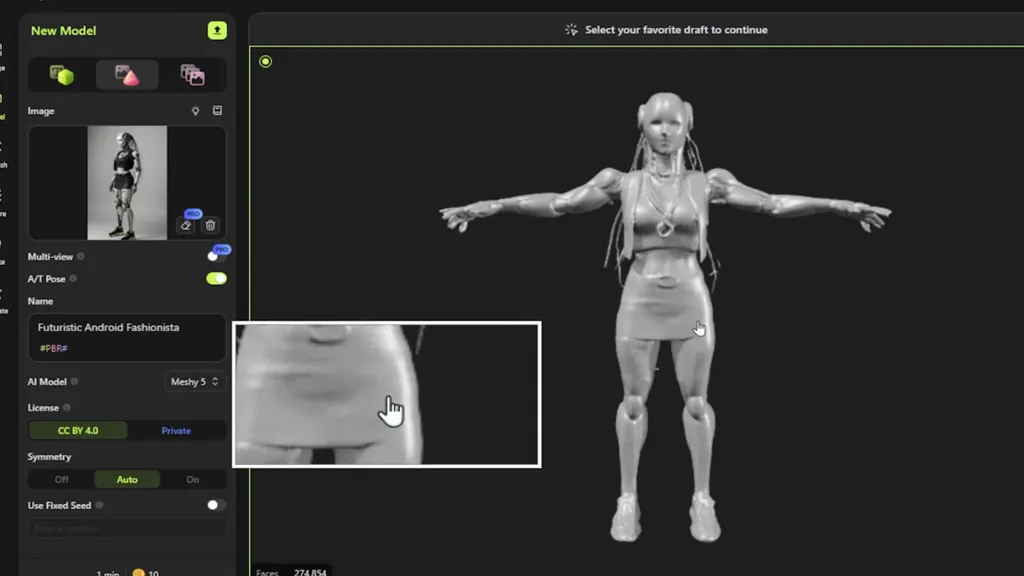Click the Multi-view info icon

[81, 257]
